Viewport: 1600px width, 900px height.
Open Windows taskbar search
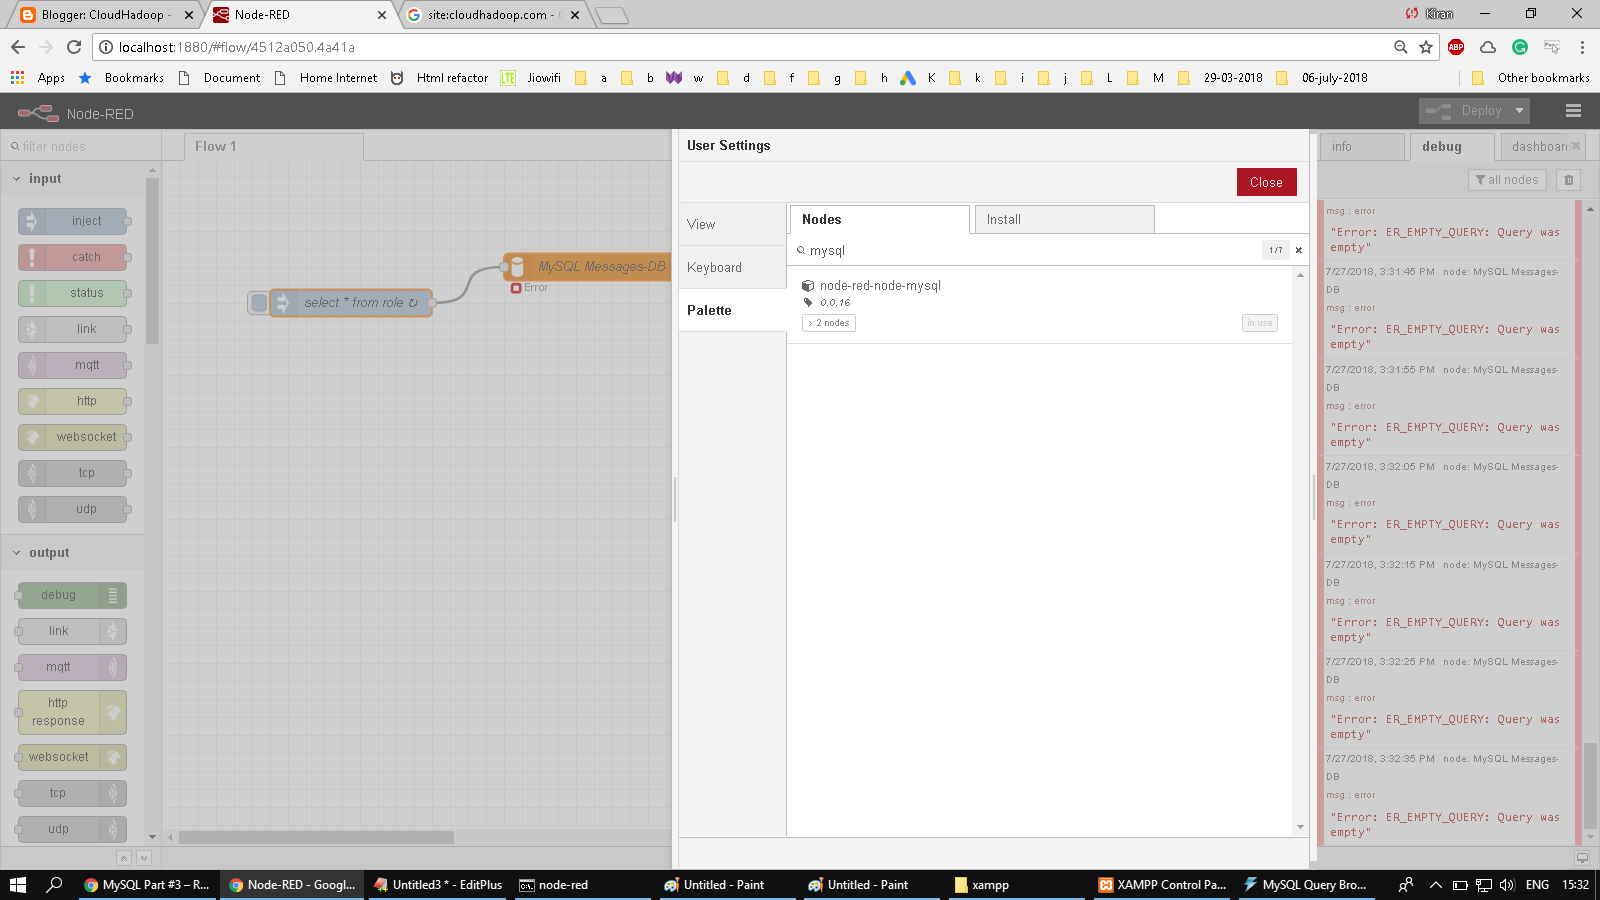pos(54,885)
